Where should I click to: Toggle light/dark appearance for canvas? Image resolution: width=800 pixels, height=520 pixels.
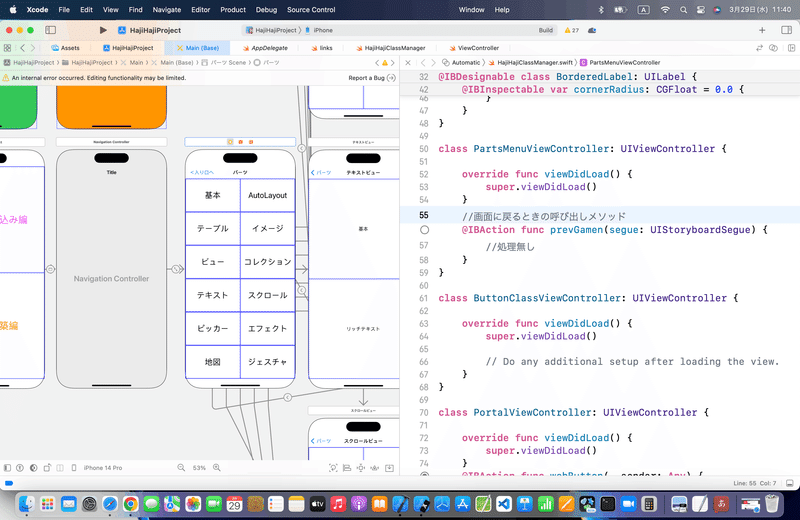point(34,467)
